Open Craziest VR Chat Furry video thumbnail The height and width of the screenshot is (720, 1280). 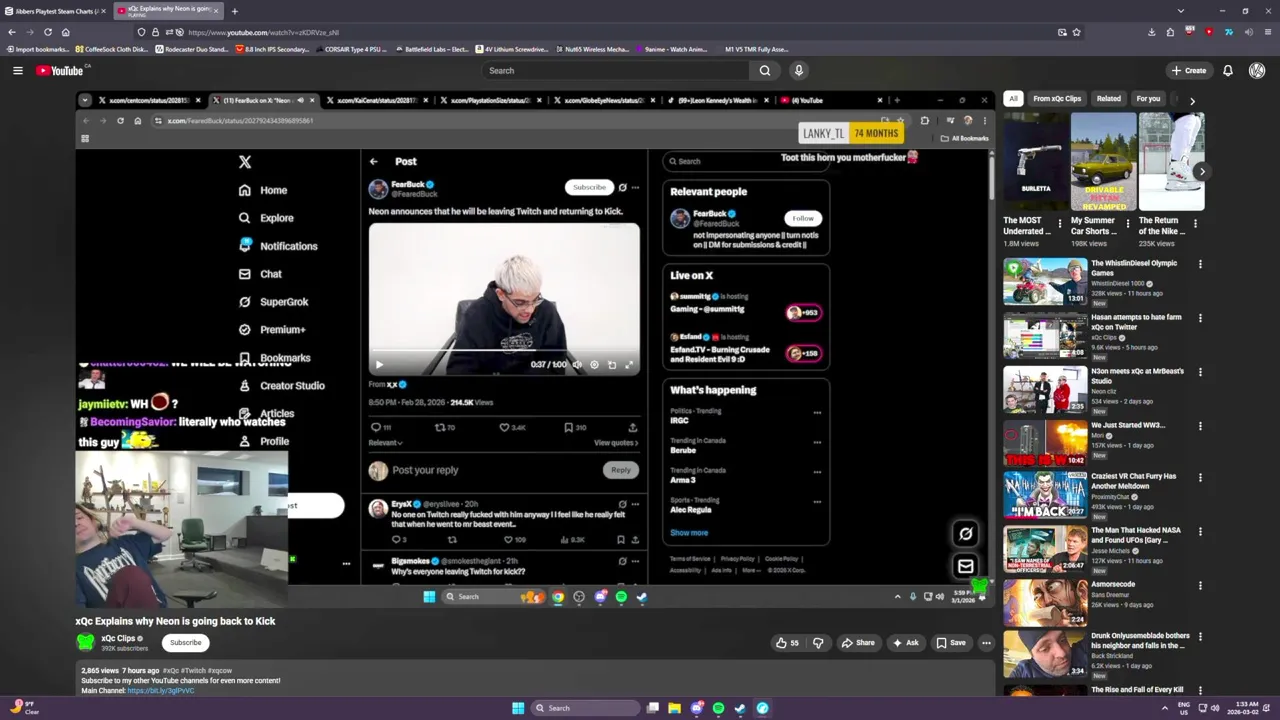click(x=1045, y=495)
